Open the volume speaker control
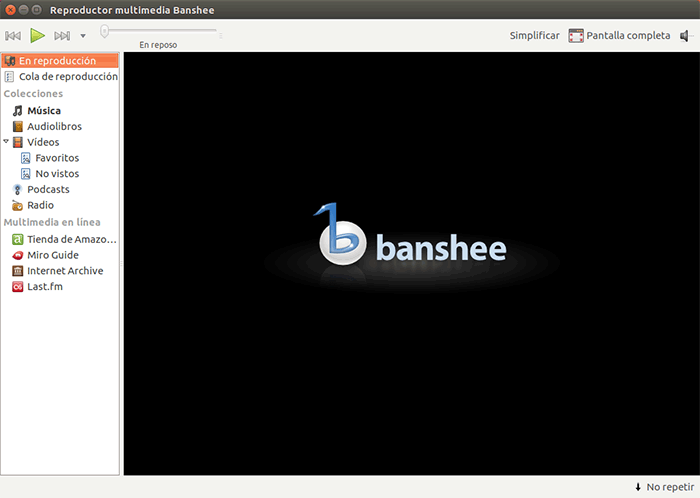Screen dimensions: 700x498 685,36
